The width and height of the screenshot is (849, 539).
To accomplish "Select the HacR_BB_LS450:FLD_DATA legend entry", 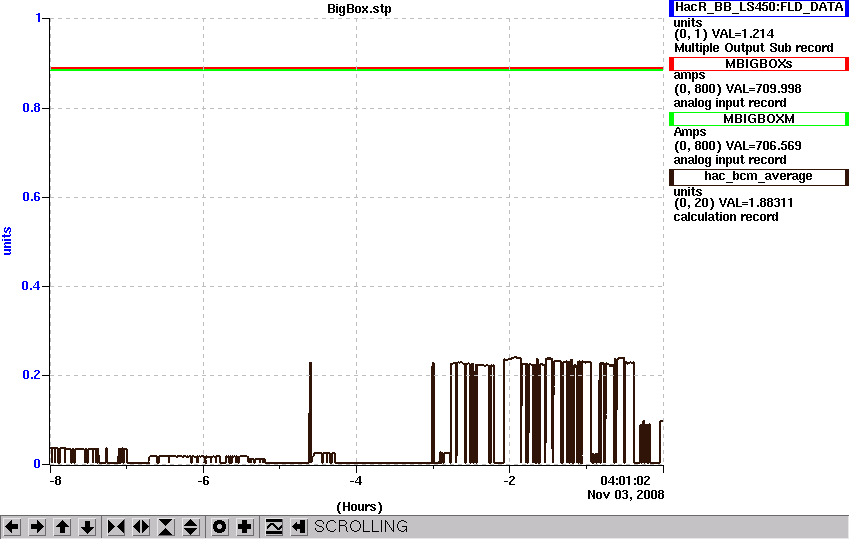I will 759,8.
